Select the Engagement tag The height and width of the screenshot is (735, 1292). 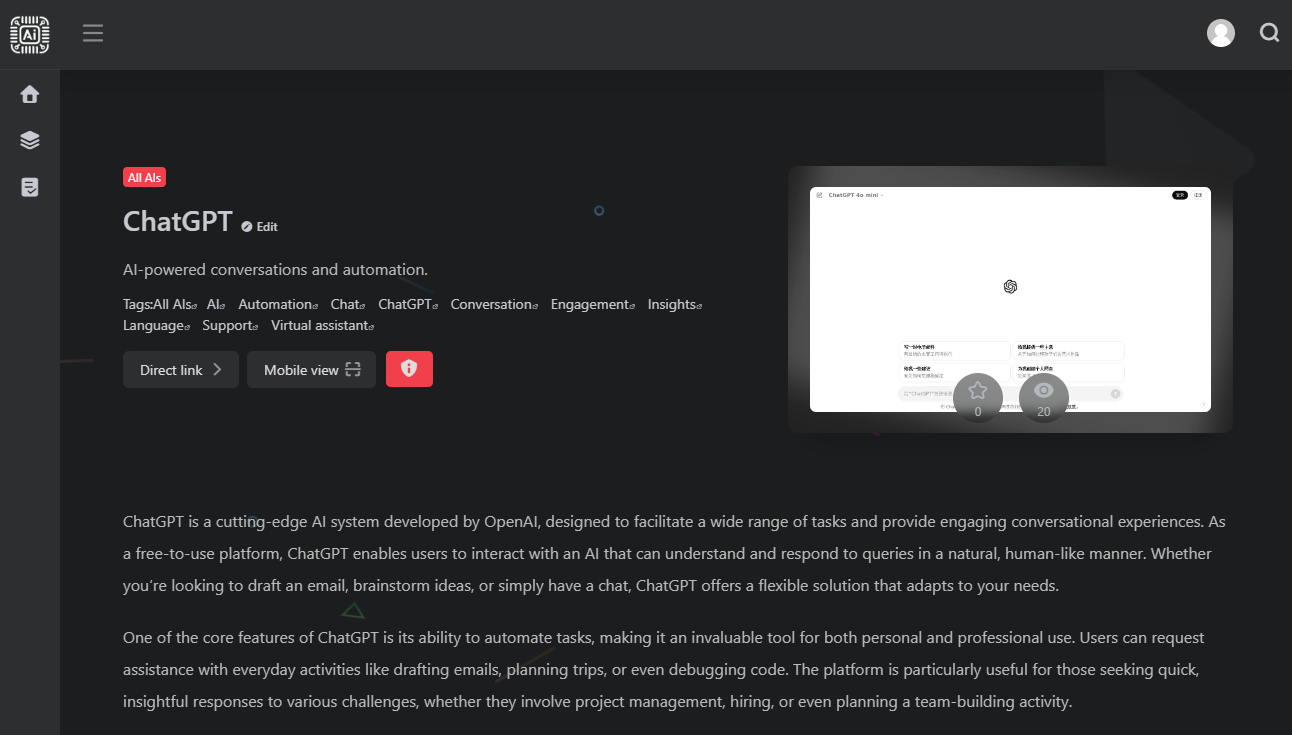(x=593, y=304)
